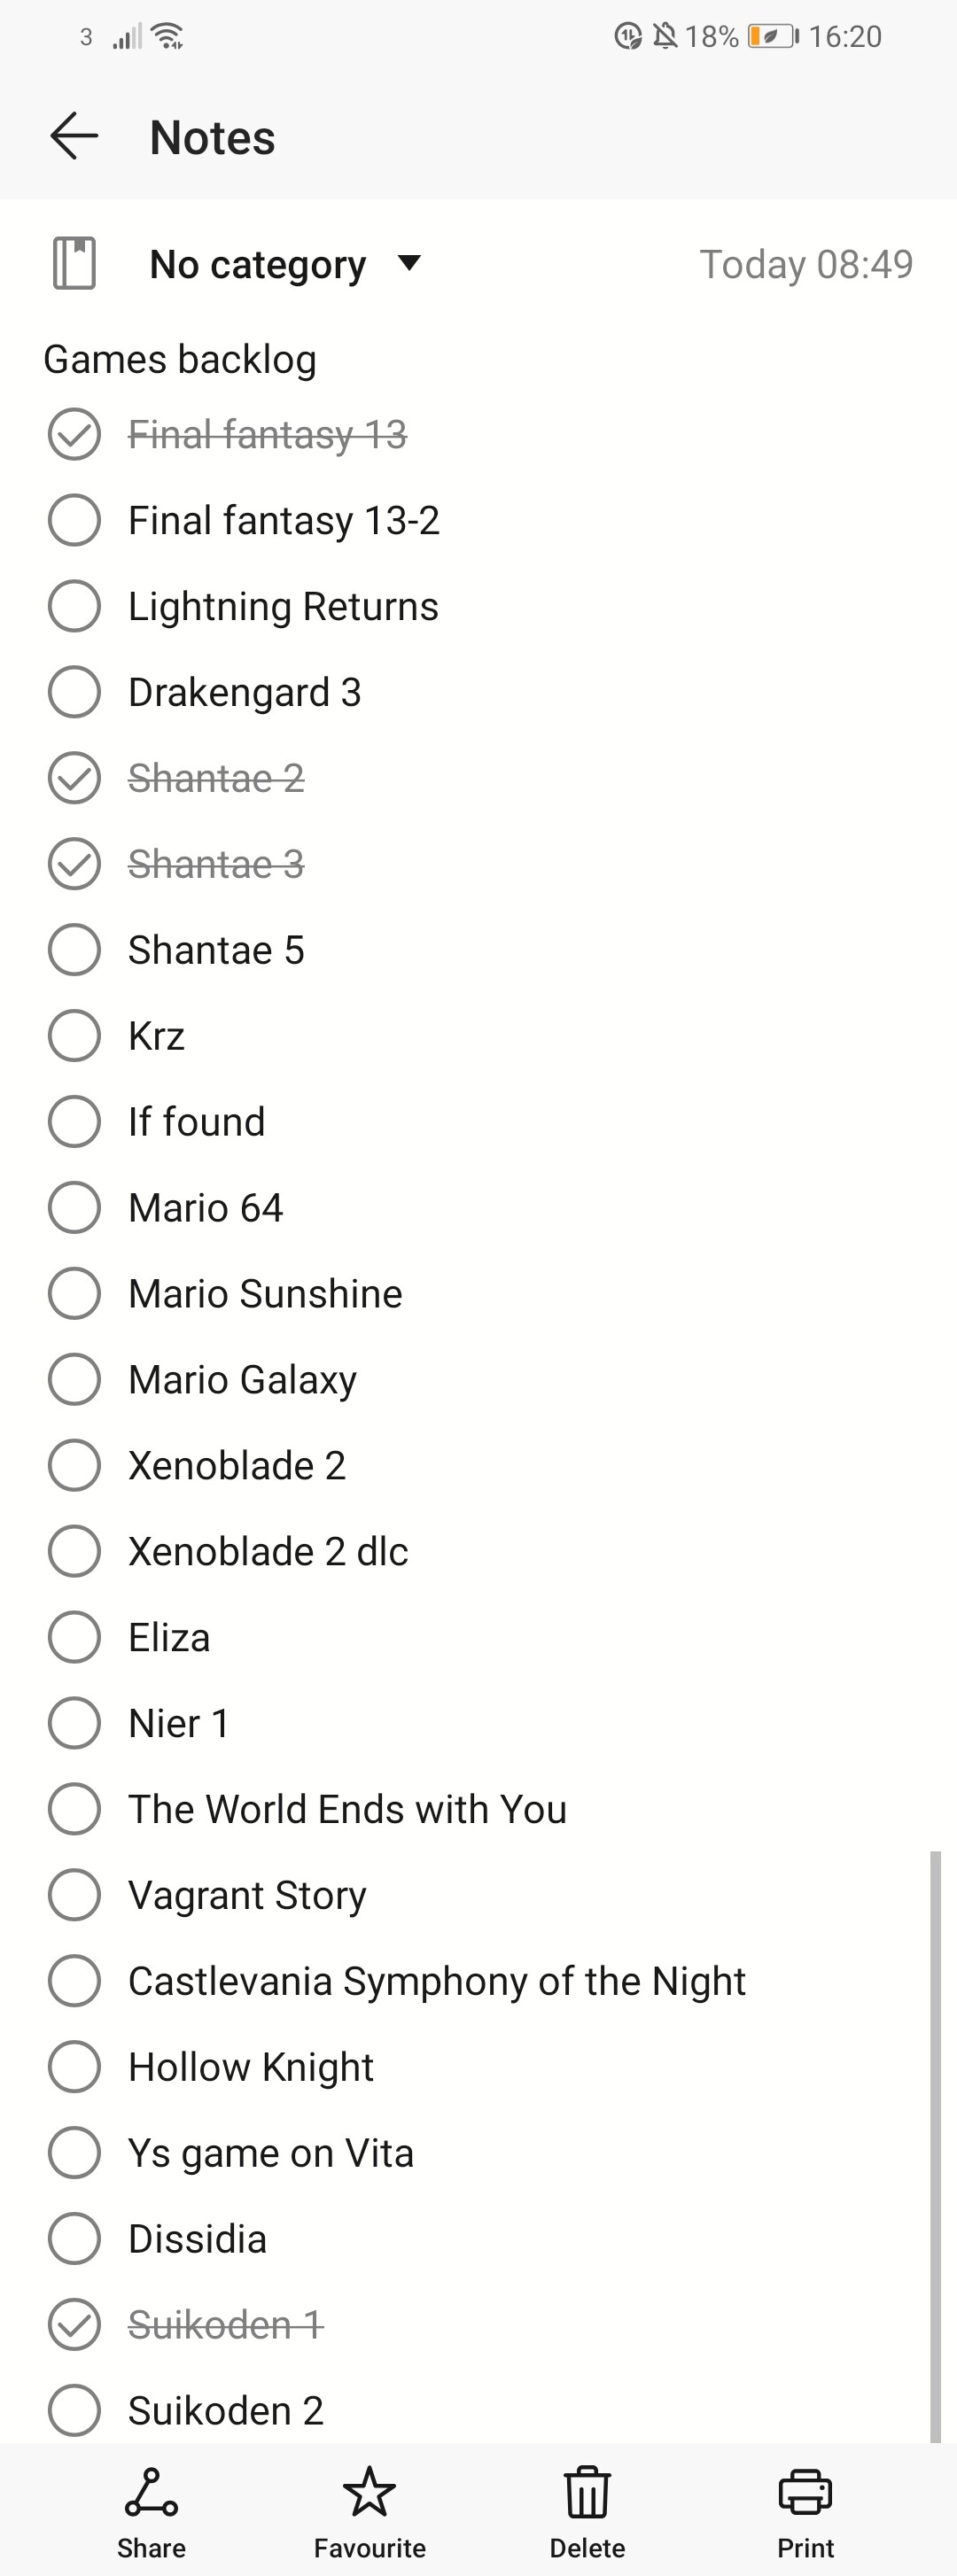
Task: Tap the Today 08:49 timestamp
Action: tap(805, 265)
